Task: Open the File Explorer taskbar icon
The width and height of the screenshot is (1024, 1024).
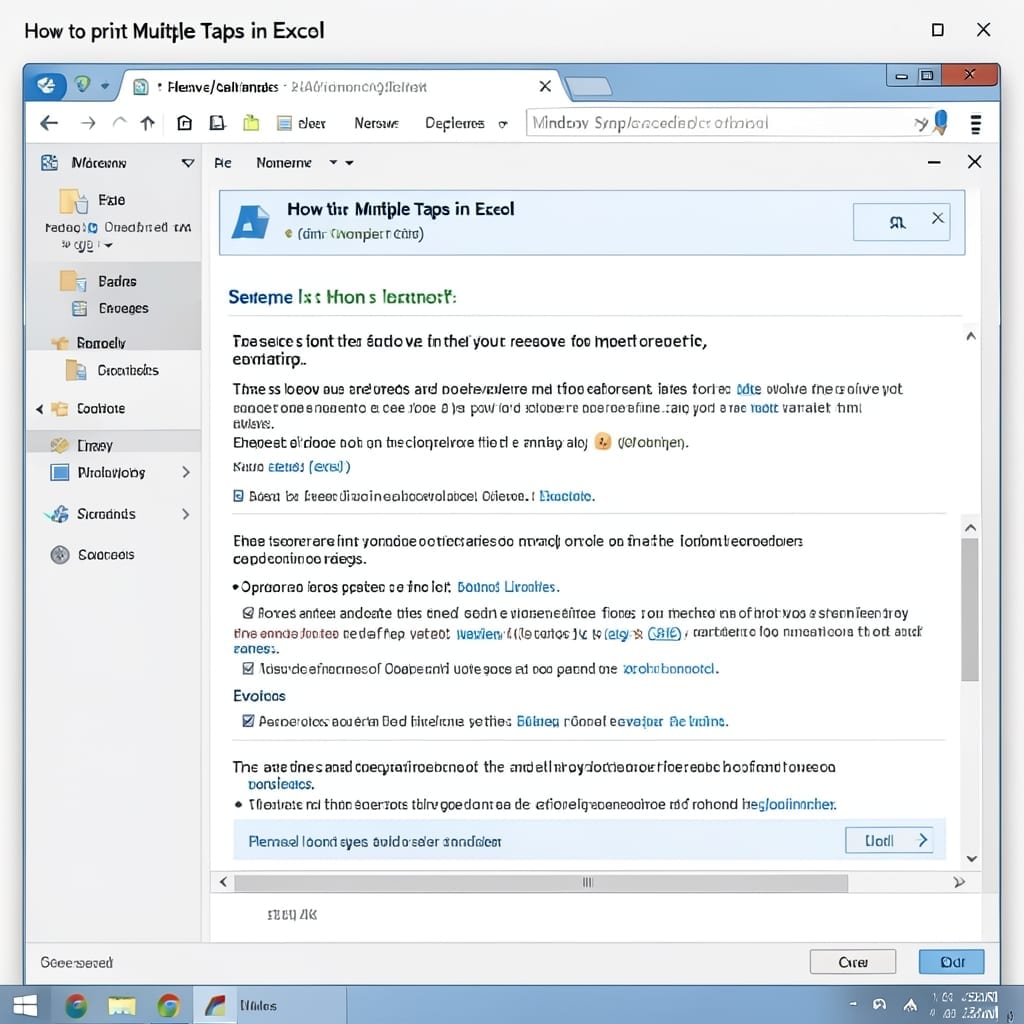Action: pos(121,1006)
